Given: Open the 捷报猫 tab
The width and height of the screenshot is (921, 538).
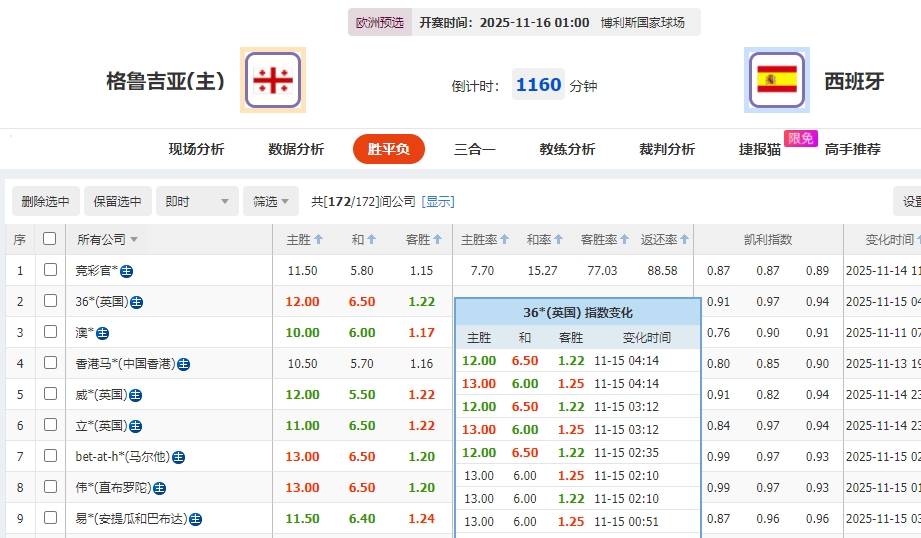Looking at the screenshot, I should tap(759, 149).
